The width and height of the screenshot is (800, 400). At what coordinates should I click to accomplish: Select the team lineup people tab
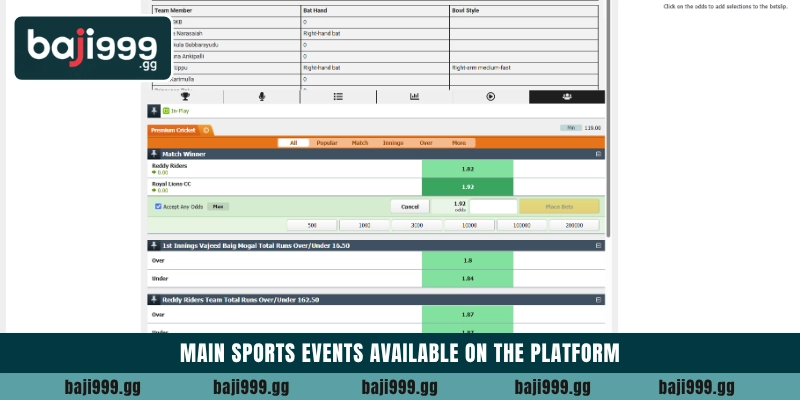click(x=567, y=96)
